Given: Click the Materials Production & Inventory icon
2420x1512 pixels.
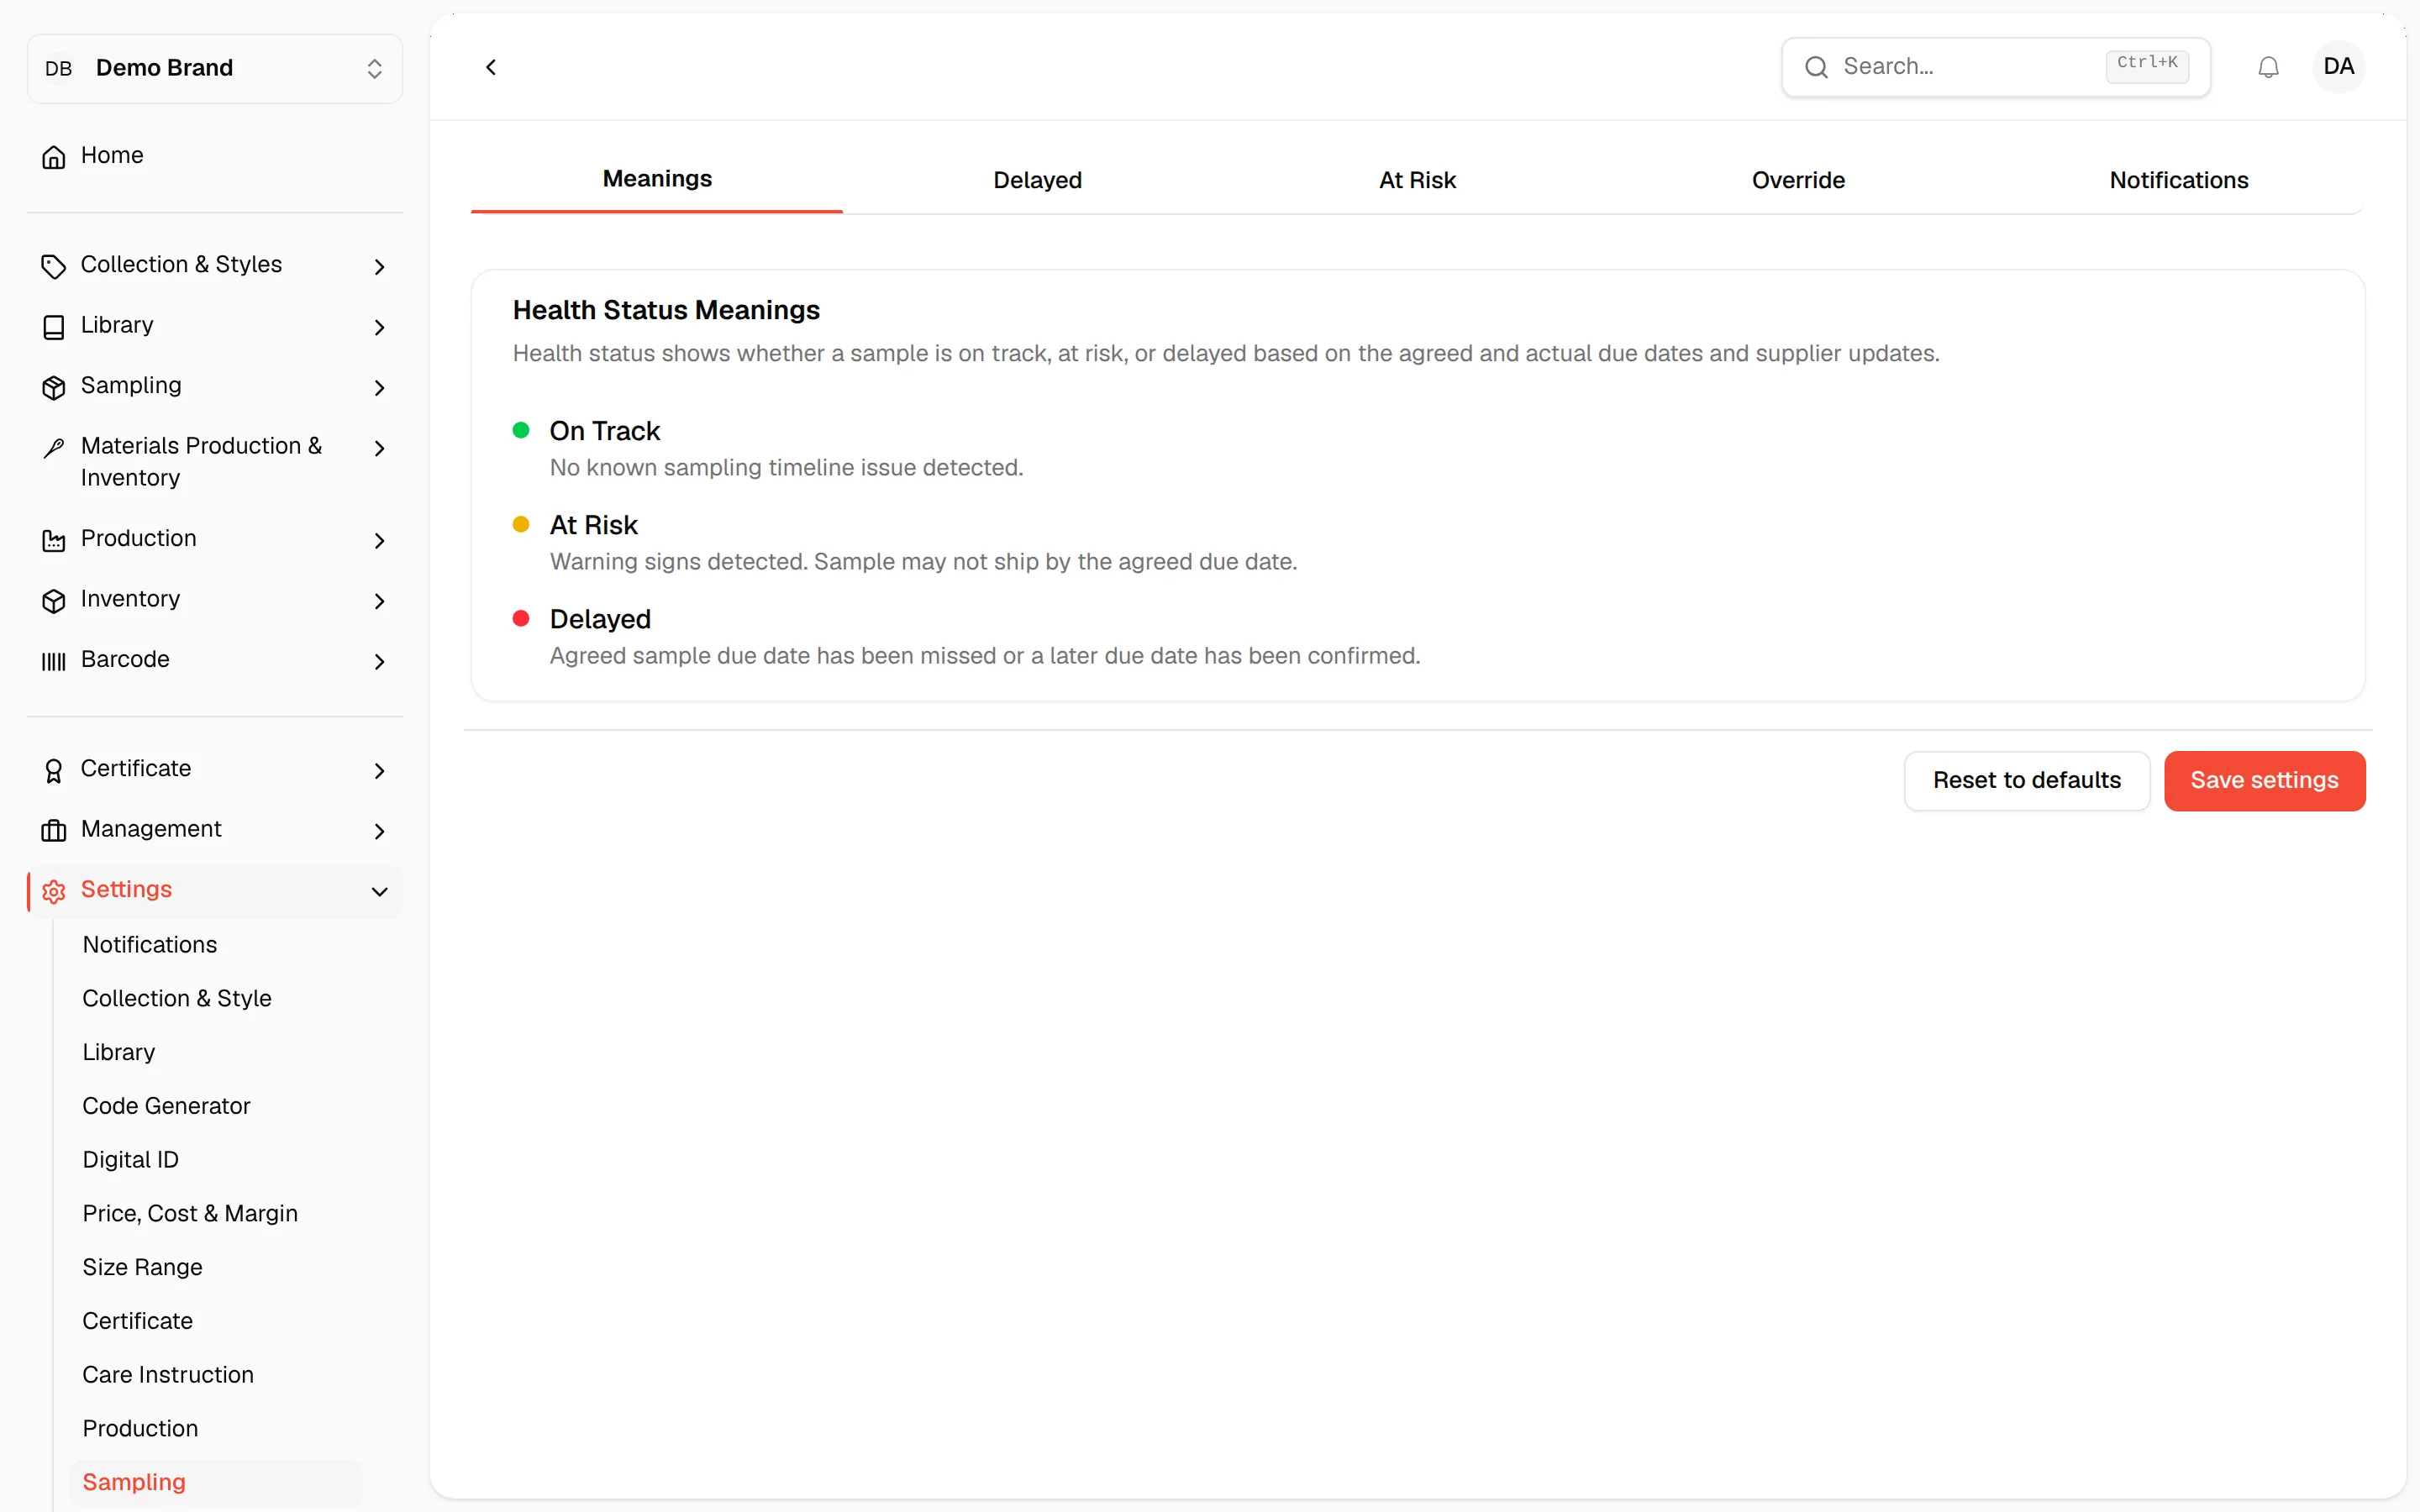Looking at the screenshot, I should pos(54,447).
